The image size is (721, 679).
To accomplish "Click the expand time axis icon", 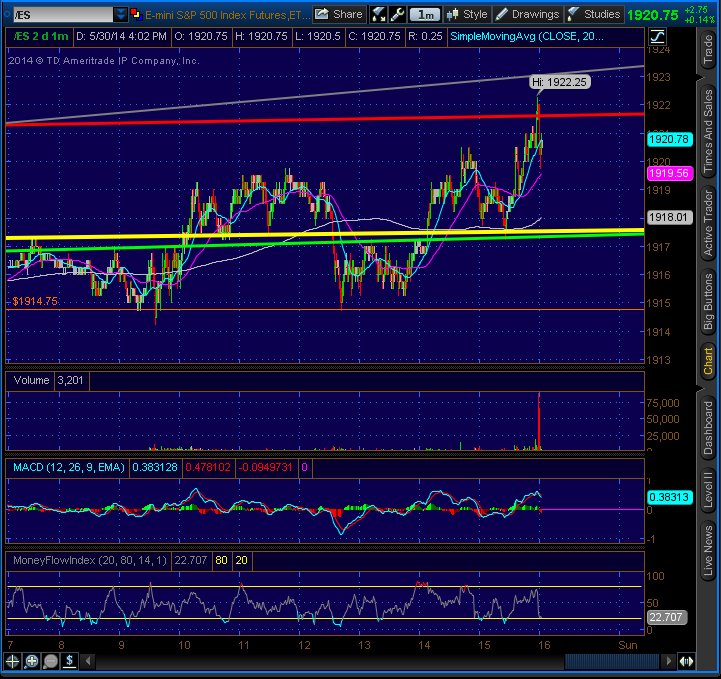I will (x=687, y=662).
